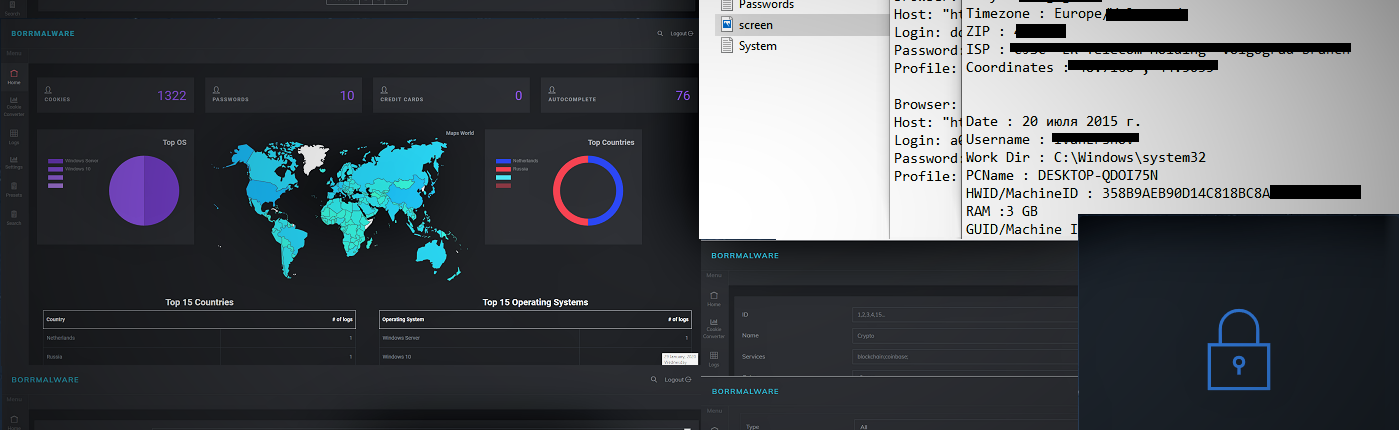The height and width of the screenshot is (430, 1399).
Task: Click the Maps World label
Action: (460, 133)
